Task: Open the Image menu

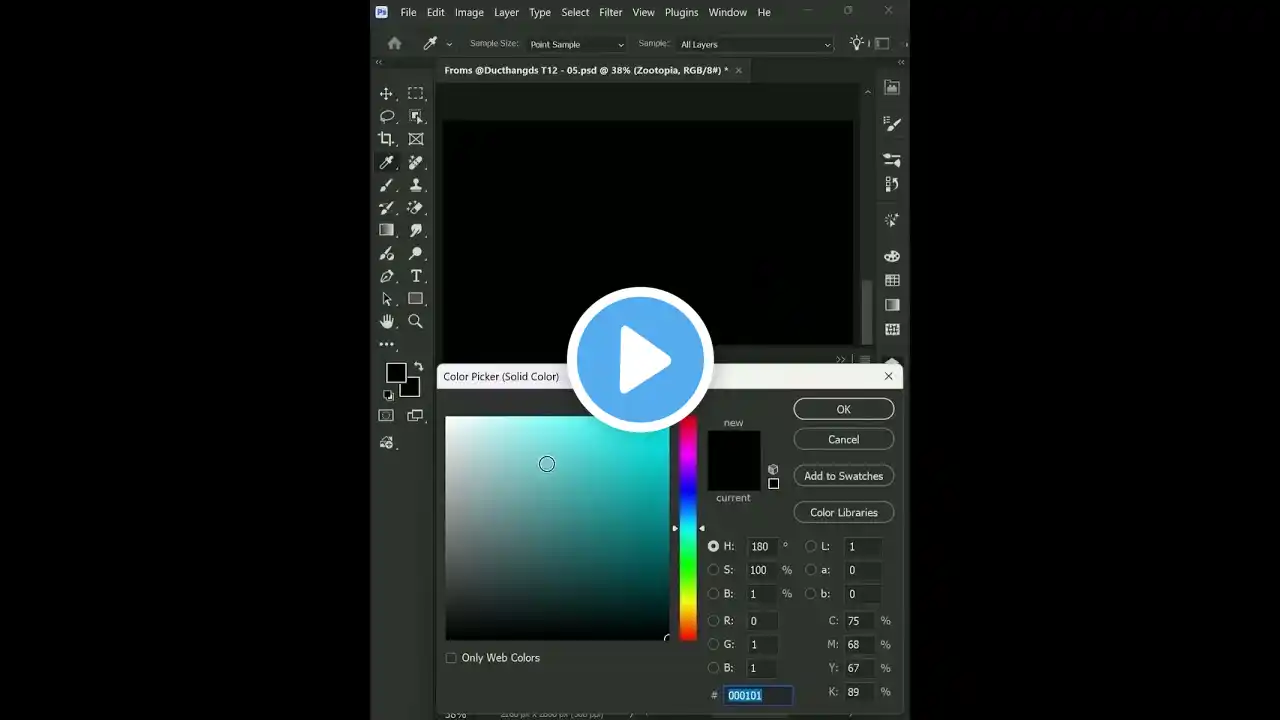Action: point(469,12)
